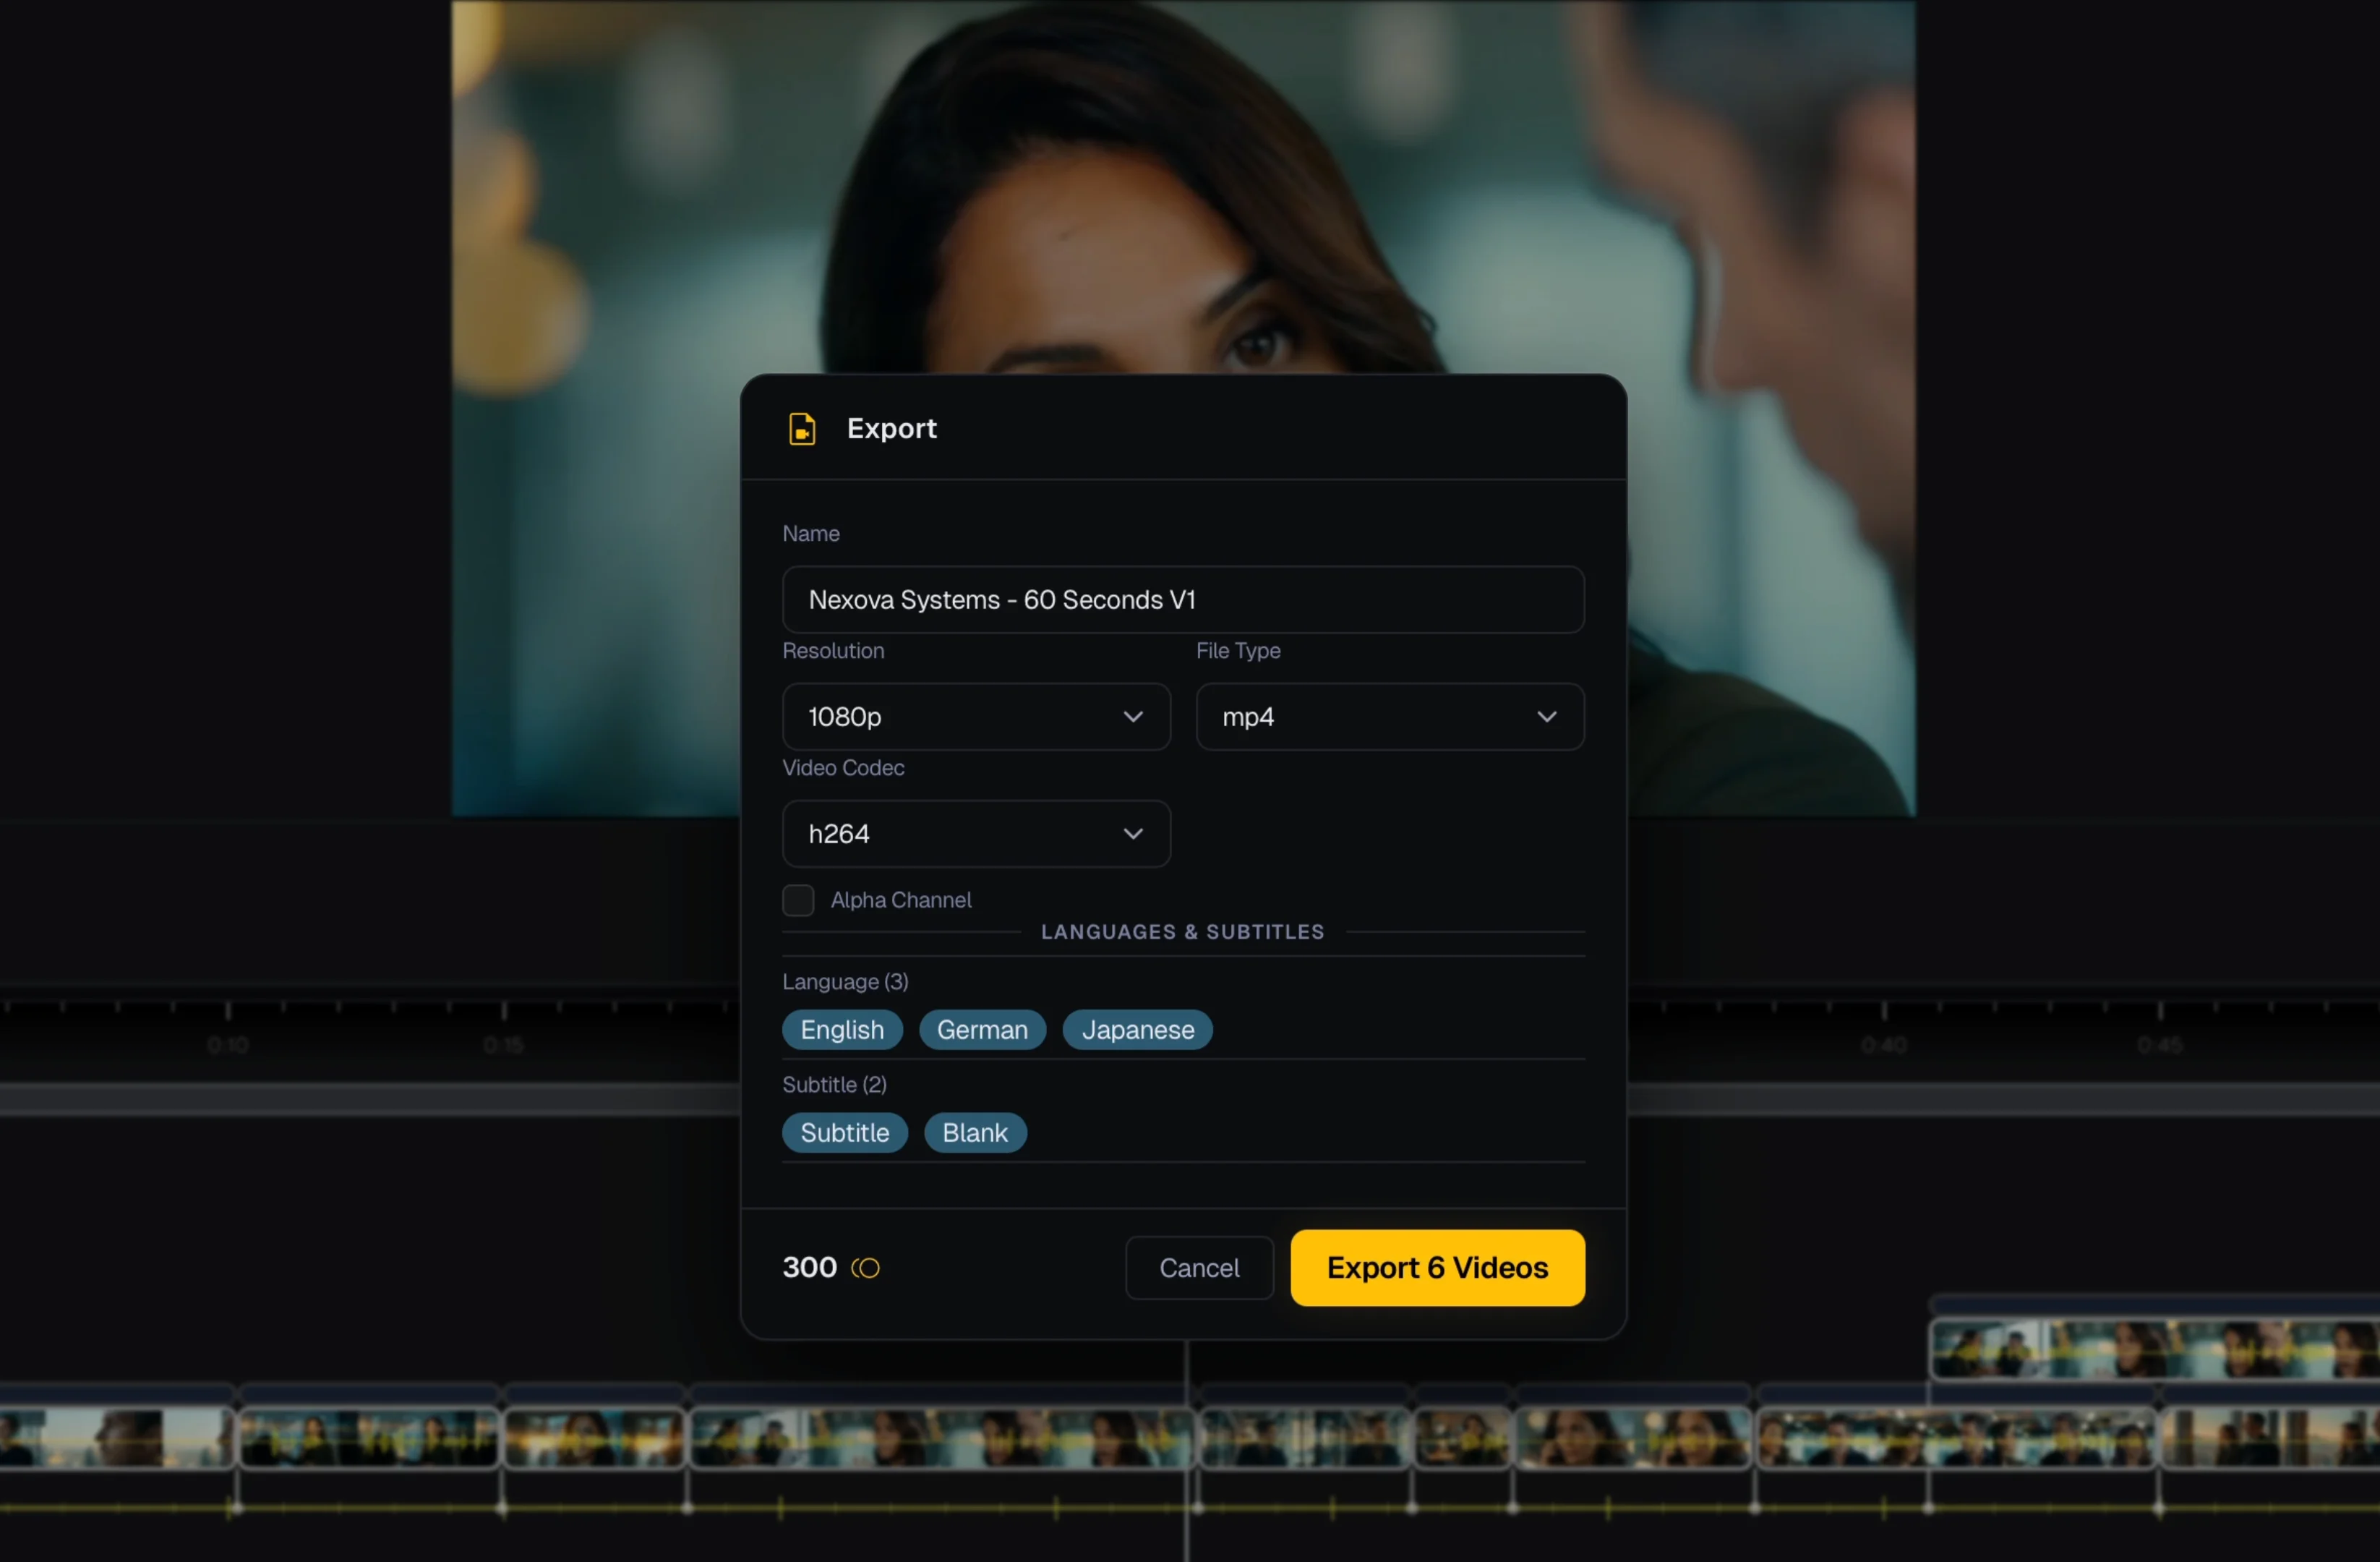Open the Resolution dropdown showing 1080p
The width and height of the screenshot is (2380, 1562).
[975, 716]
